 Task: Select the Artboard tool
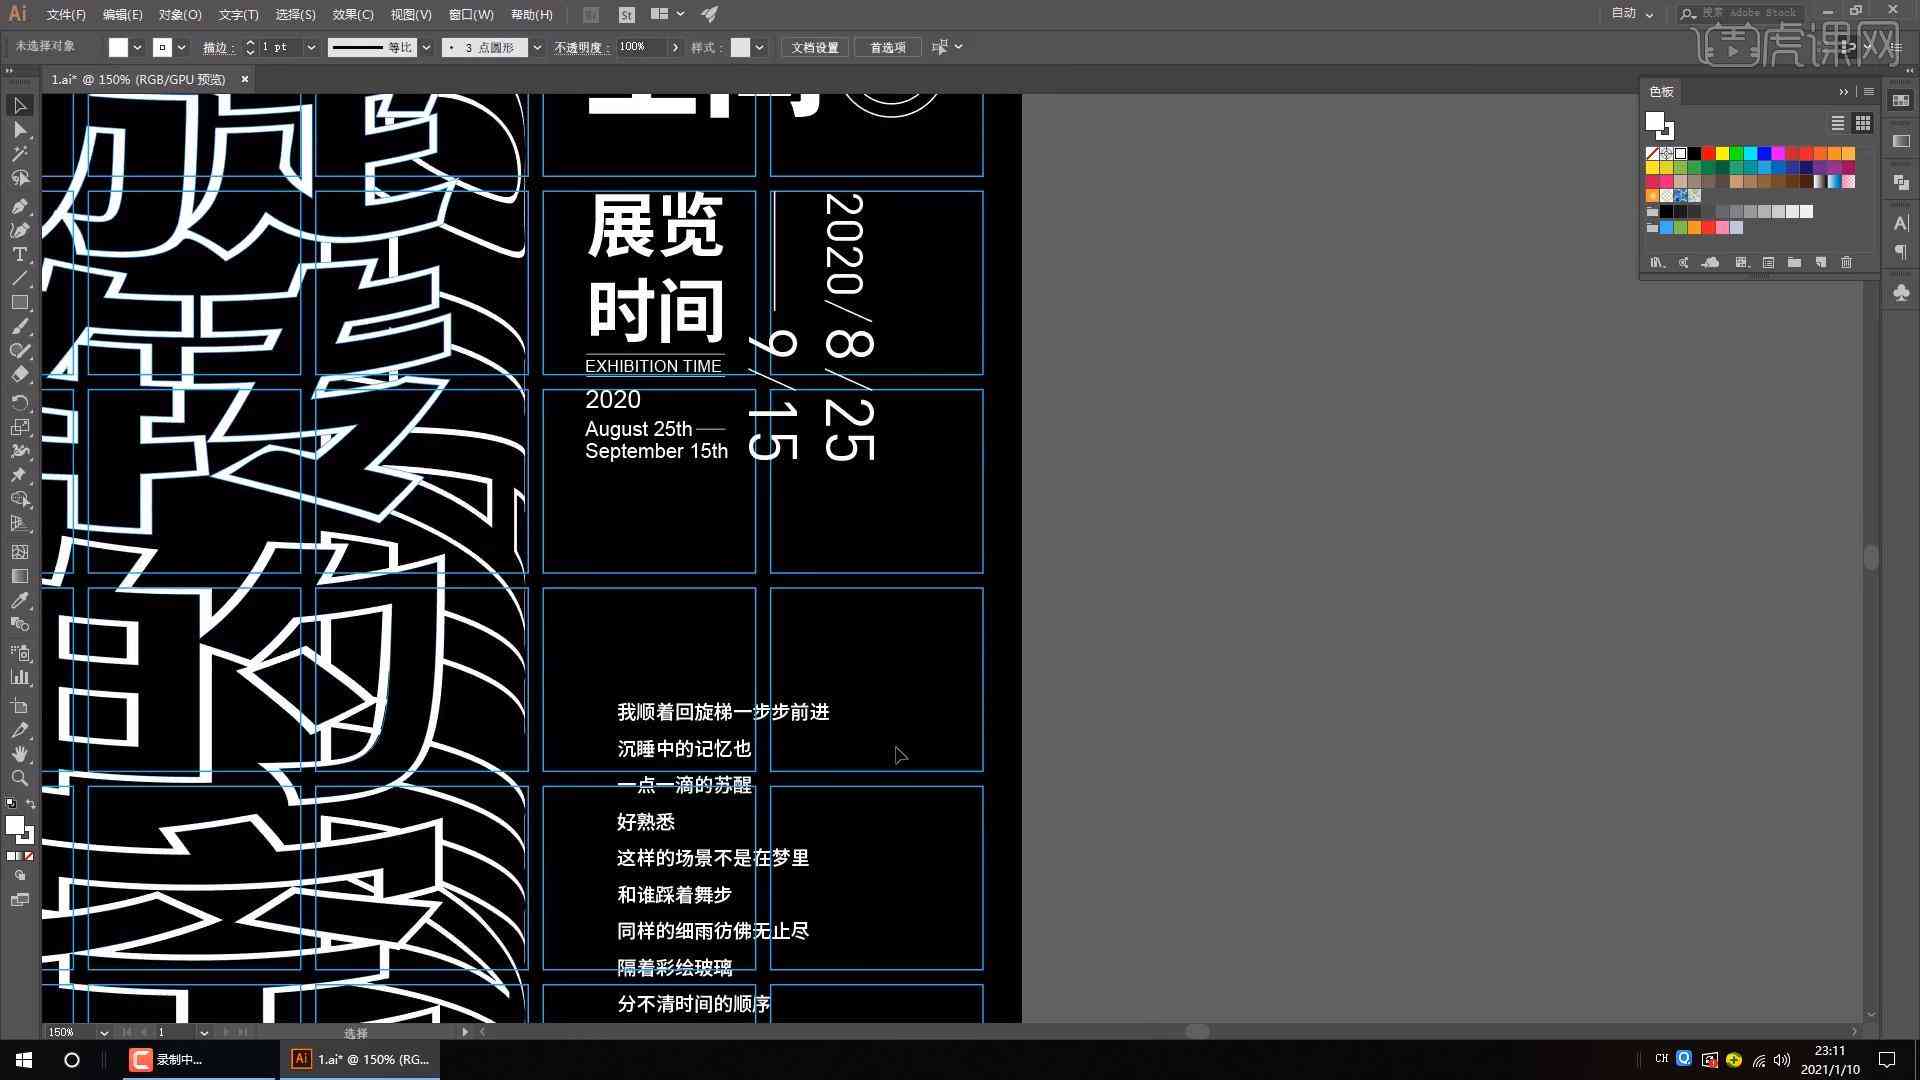pyautogui.click(x=19, y=706)
